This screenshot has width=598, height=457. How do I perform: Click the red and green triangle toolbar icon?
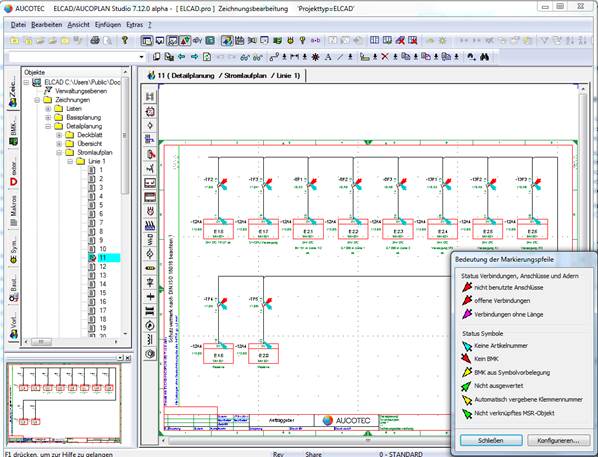185,40
